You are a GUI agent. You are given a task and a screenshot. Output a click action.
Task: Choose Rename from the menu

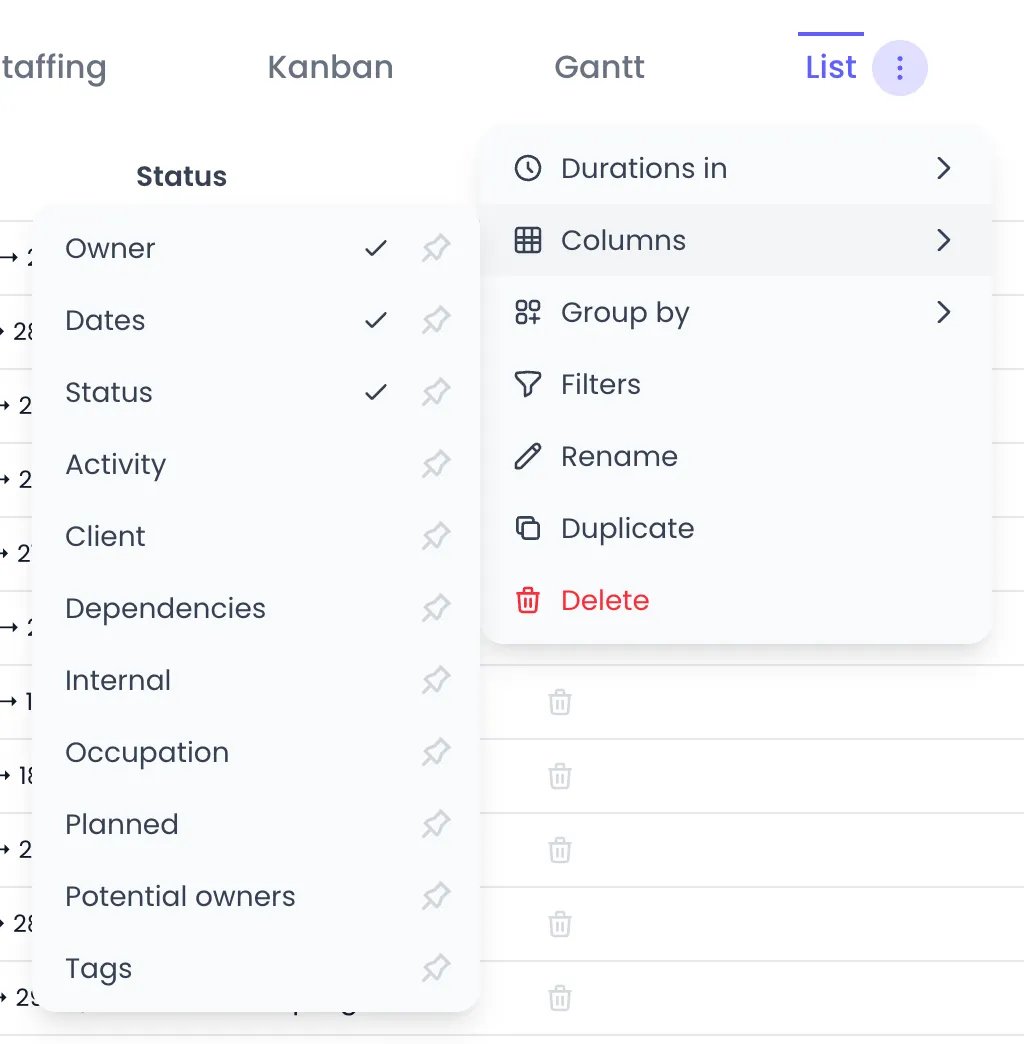point(736,456)
